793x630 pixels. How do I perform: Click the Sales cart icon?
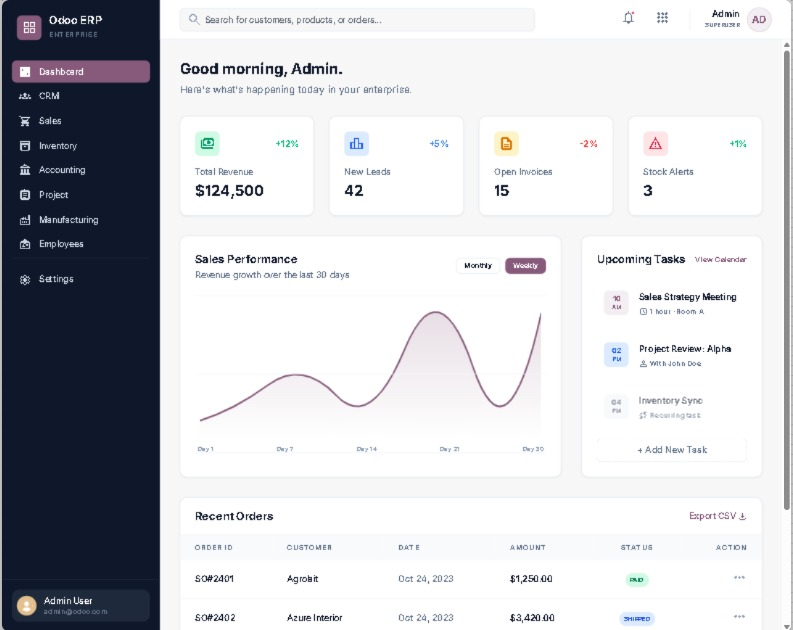point(25,121)
